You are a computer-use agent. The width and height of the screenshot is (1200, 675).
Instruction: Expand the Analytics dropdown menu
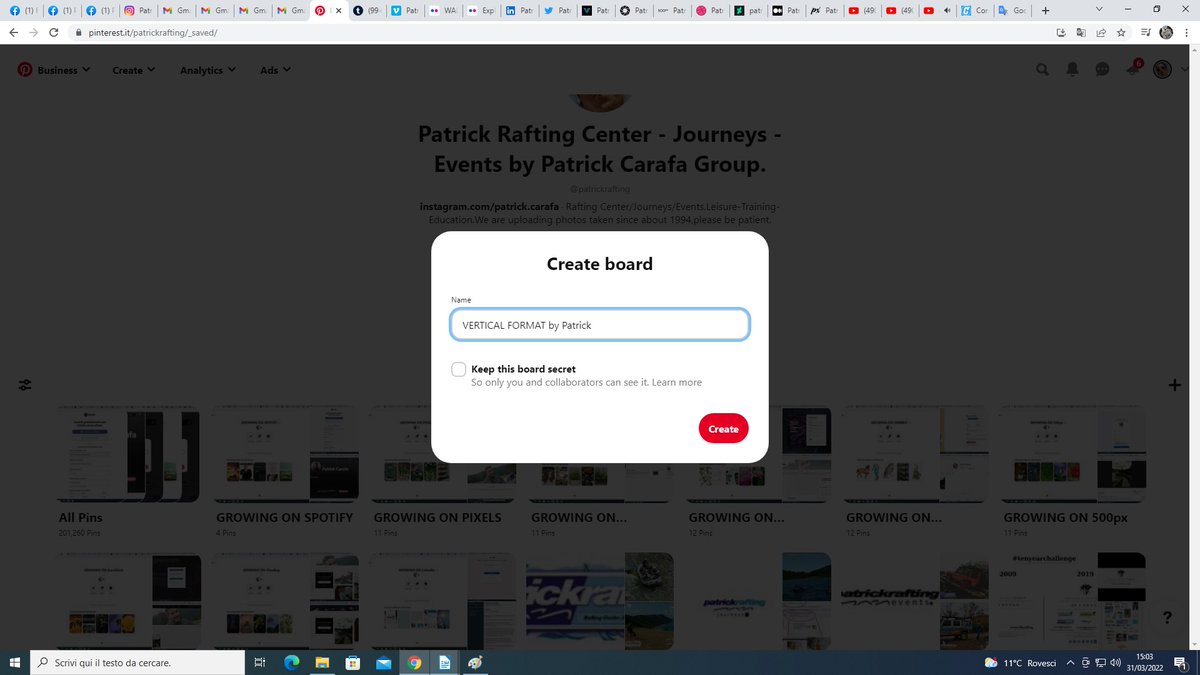208,70
